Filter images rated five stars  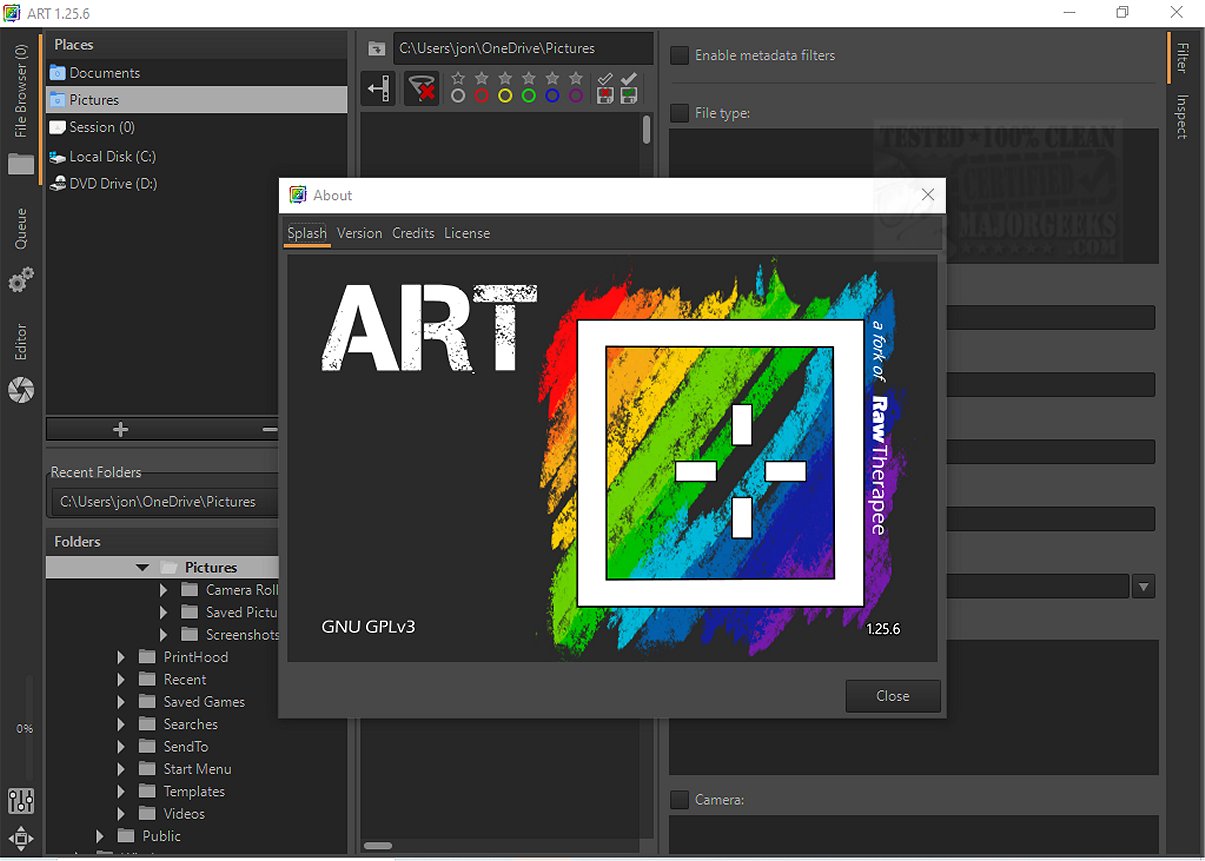[x=576, y=78]
